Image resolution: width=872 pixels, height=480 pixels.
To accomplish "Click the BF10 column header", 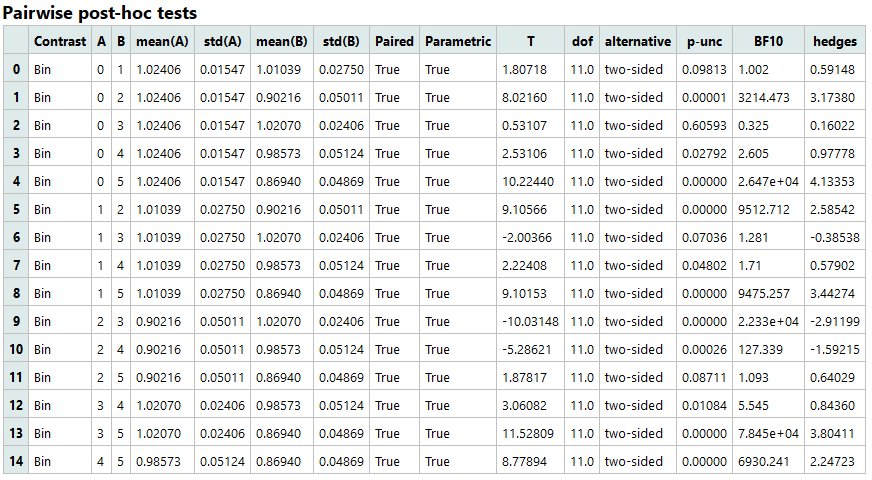I will tap(768, 42).
